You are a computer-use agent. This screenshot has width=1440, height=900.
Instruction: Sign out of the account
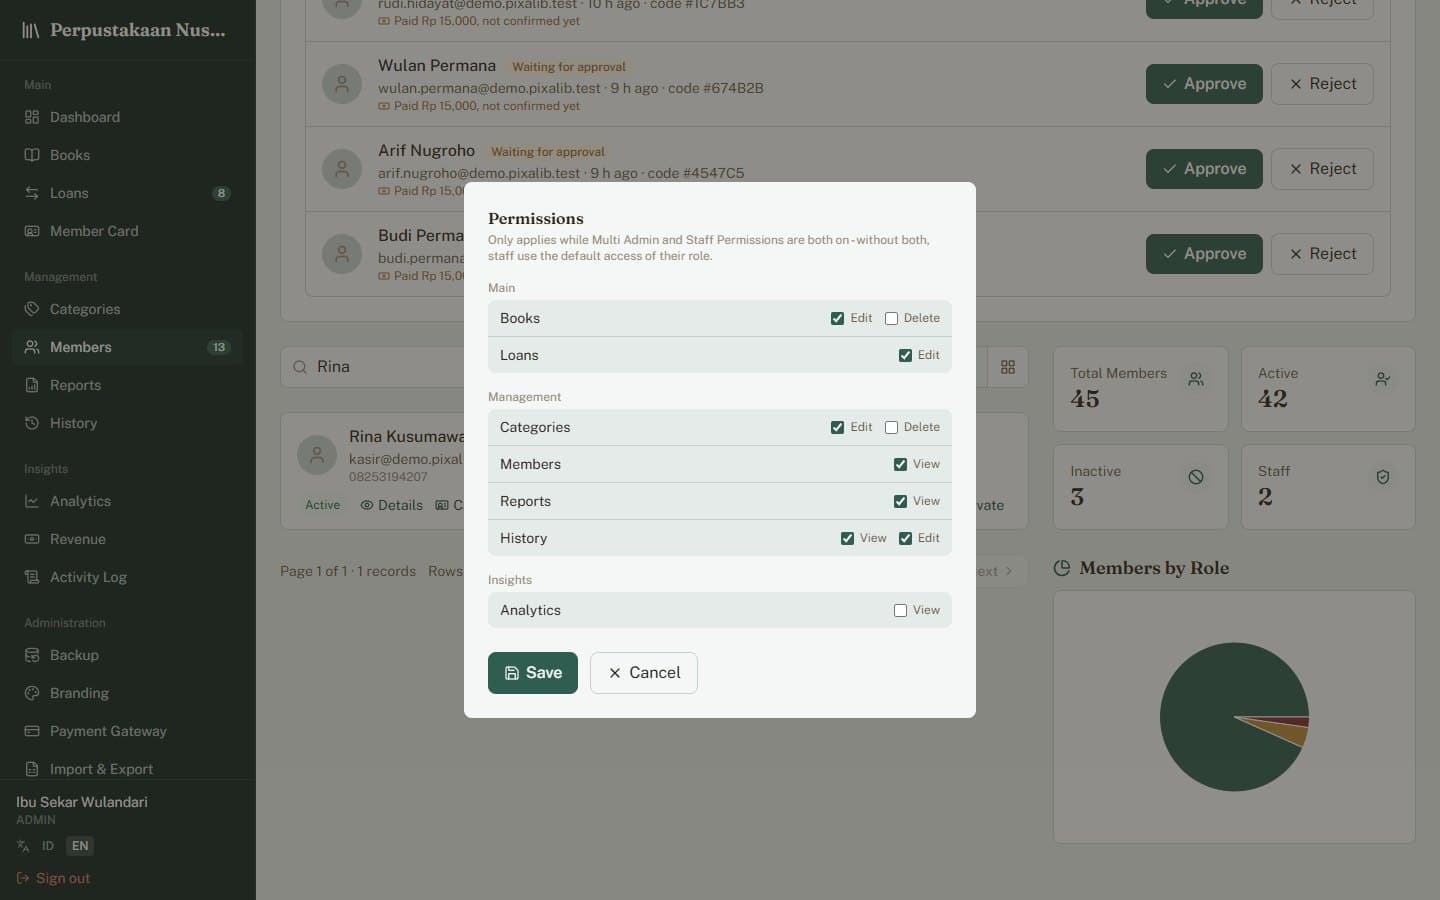(x=53, y=878)
